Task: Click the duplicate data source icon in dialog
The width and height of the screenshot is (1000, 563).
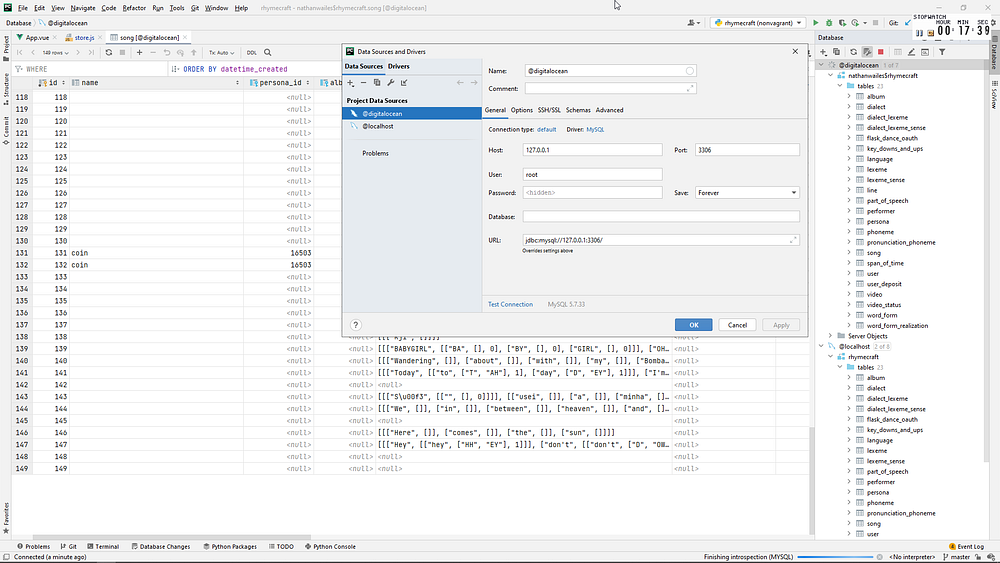Action: [377, 83]
